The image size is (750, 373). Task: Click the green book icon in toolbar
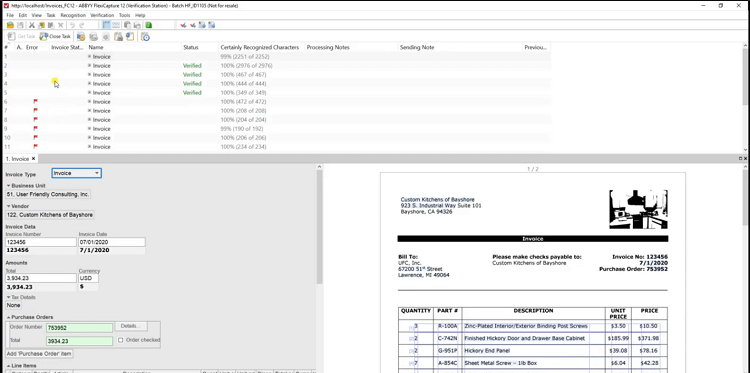(x=149, y=25)
